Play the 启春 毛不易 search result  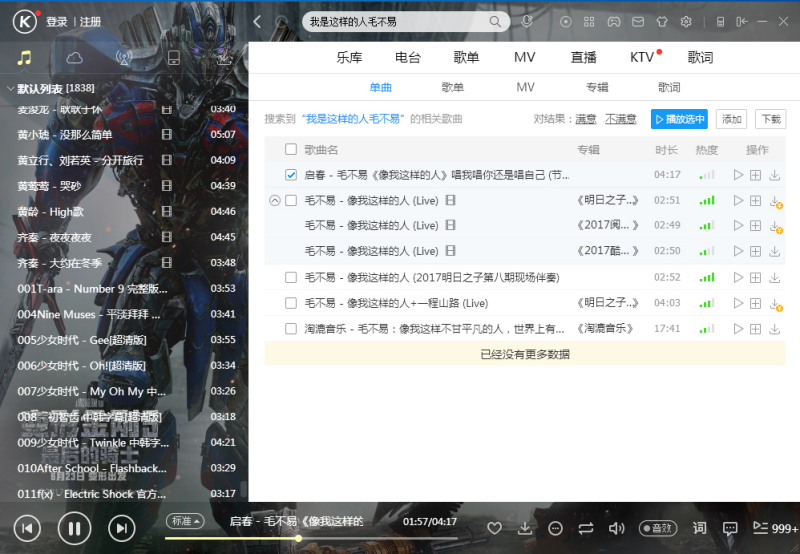tap(738, 175)
